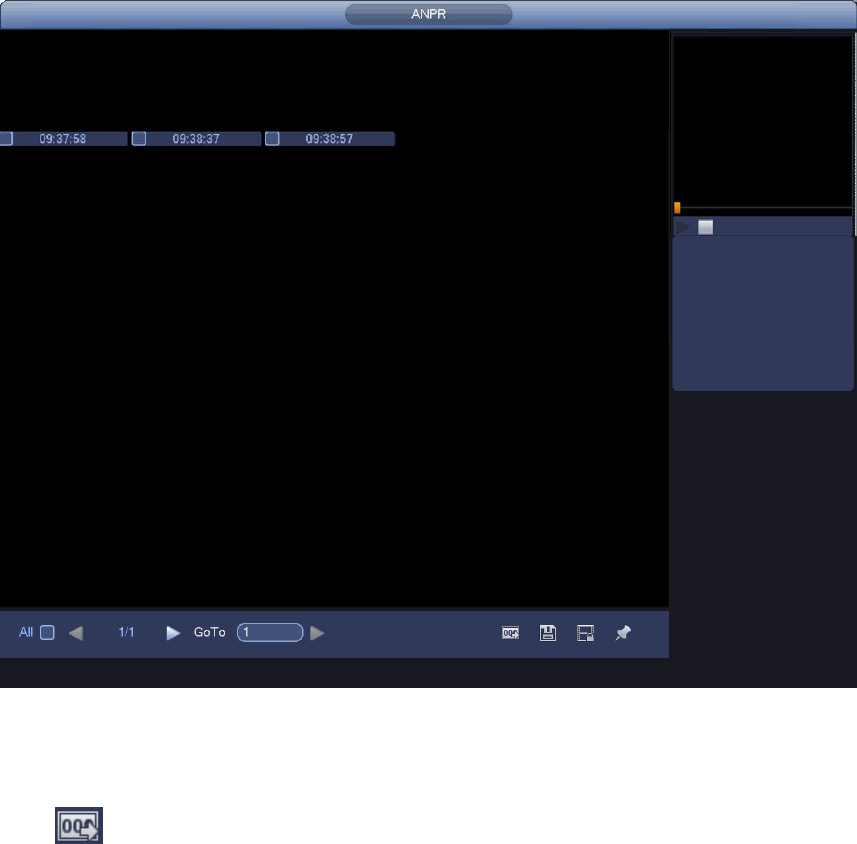Go to previous page arrow
This screenshot has height=844, width=857.
76,633
